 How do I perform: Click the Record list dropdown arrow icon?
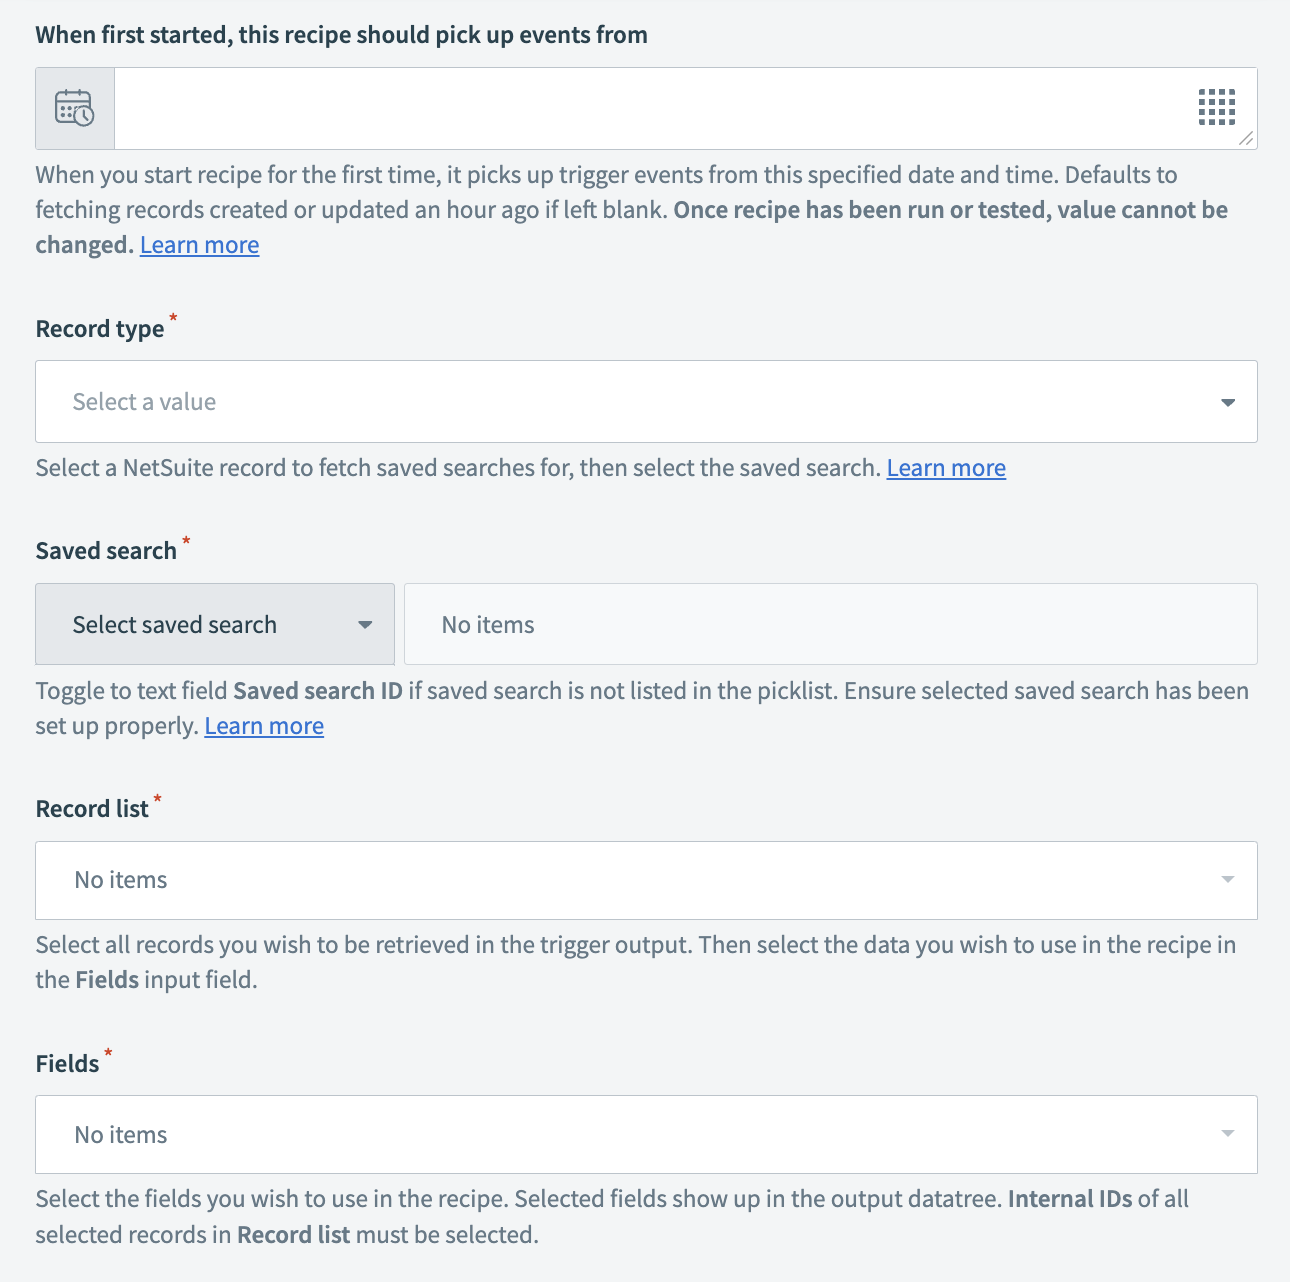coord(1226,880)
